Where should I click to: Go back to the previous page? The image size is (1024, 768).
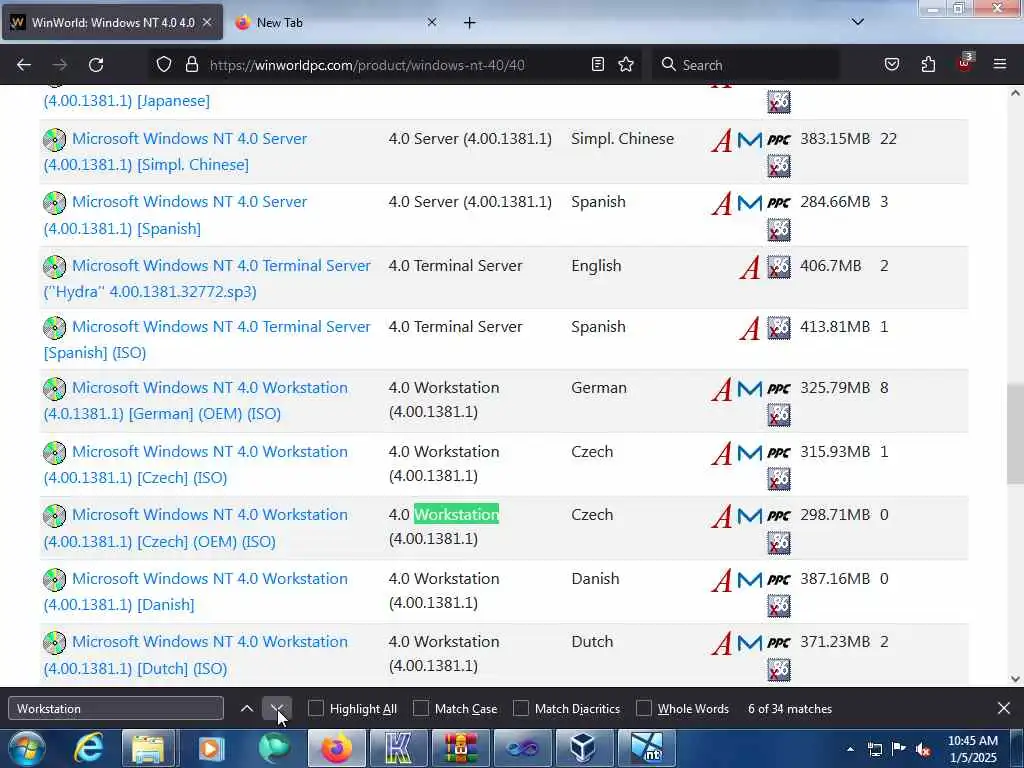24,65
